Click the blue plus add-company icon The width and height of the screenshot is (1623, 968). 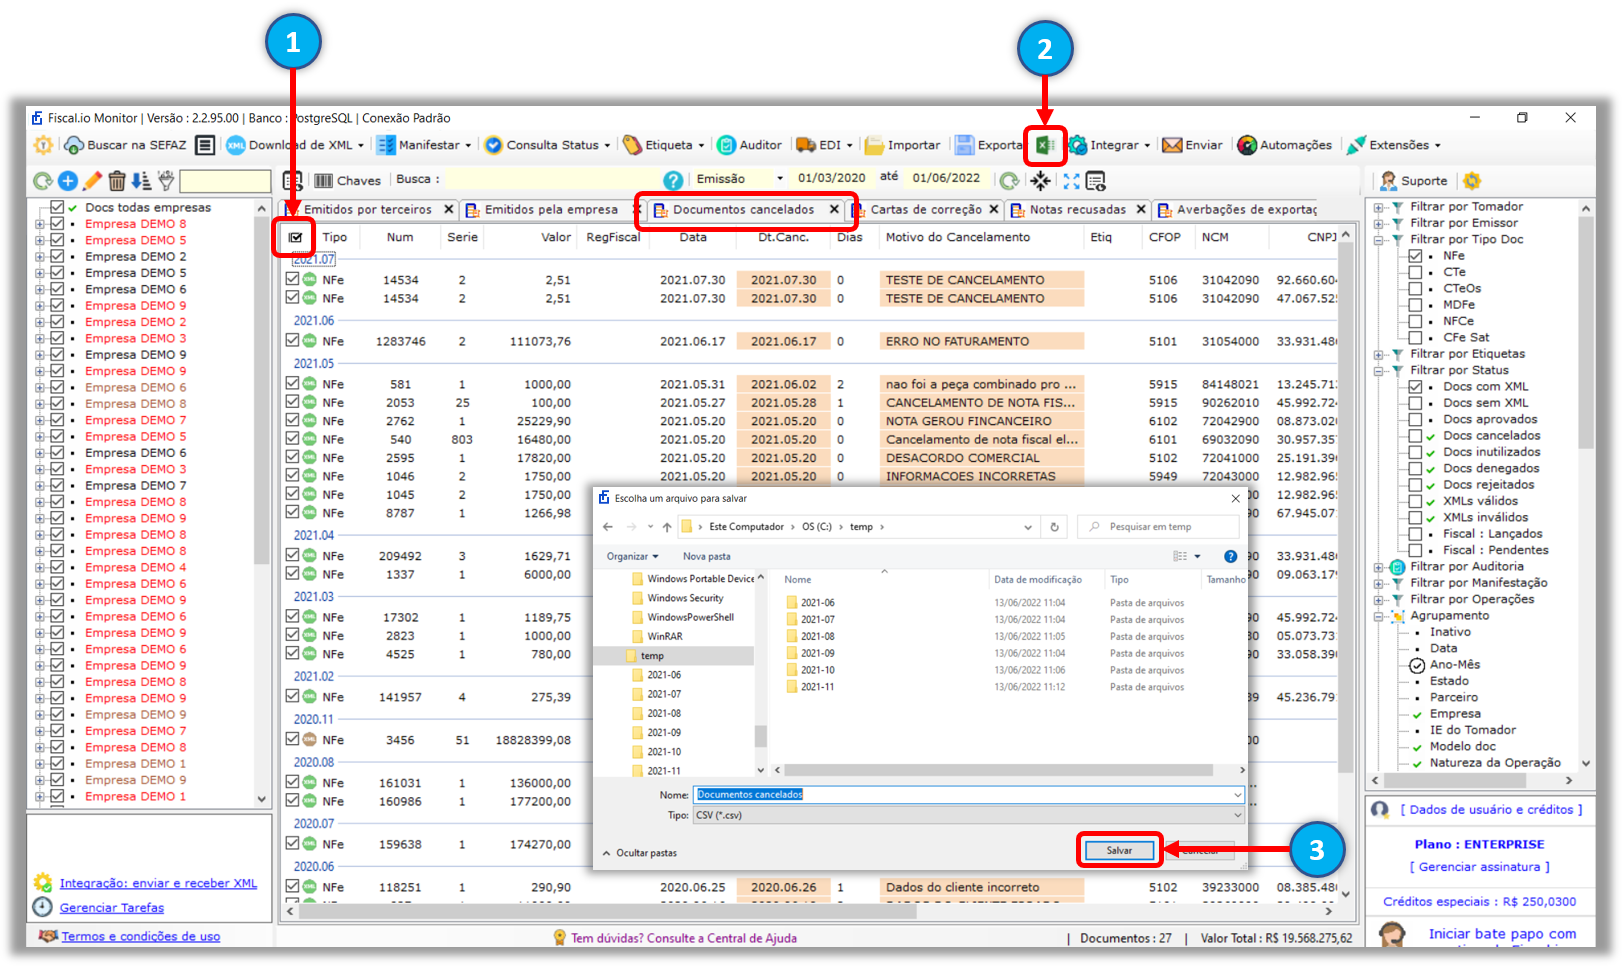[68, 181]
